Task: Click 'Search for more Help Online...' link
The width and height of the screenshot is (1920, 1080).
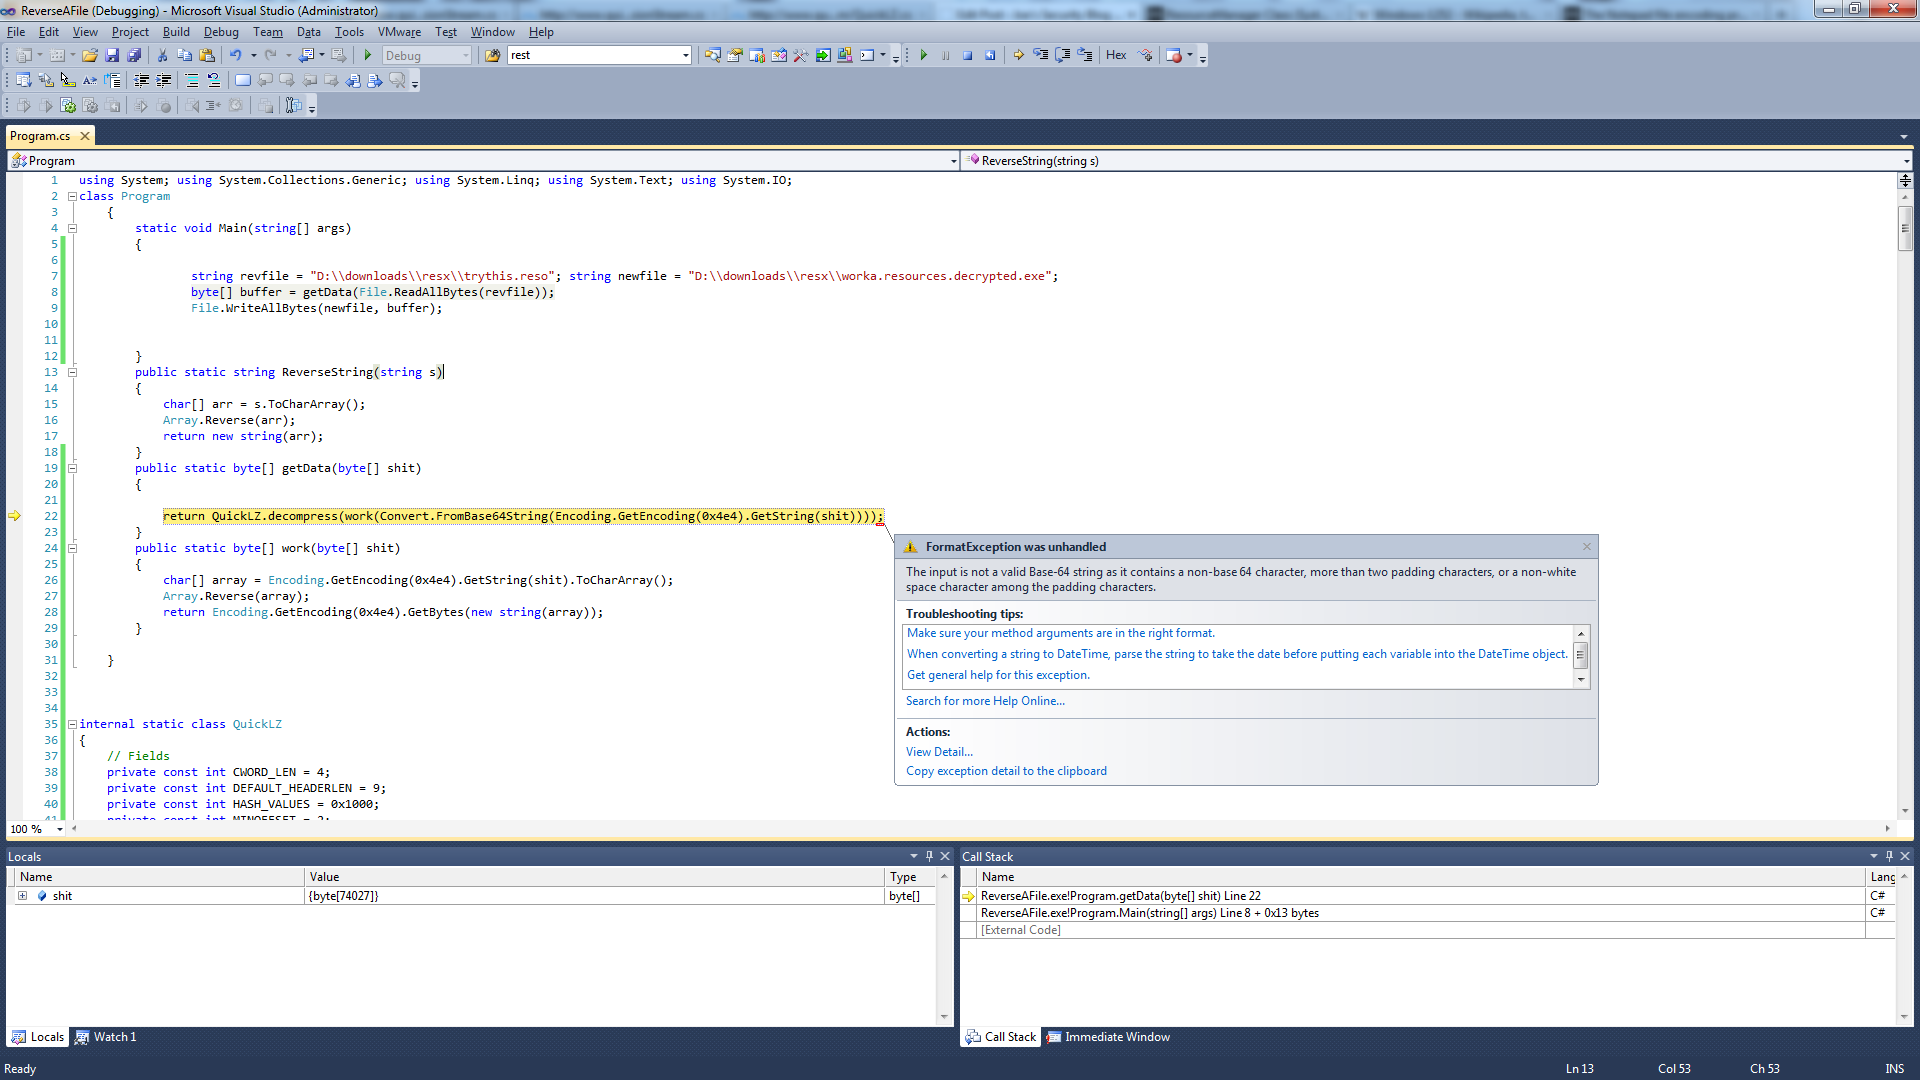Action: (985, 701)
